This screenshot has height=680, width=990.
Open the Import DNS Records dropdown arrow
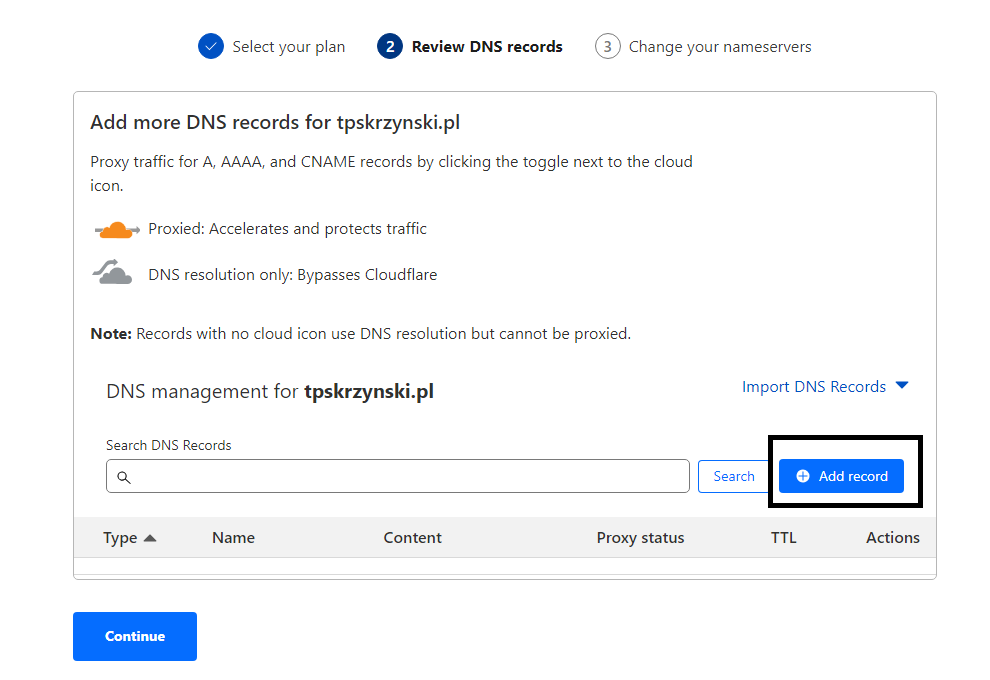[902, 385]
